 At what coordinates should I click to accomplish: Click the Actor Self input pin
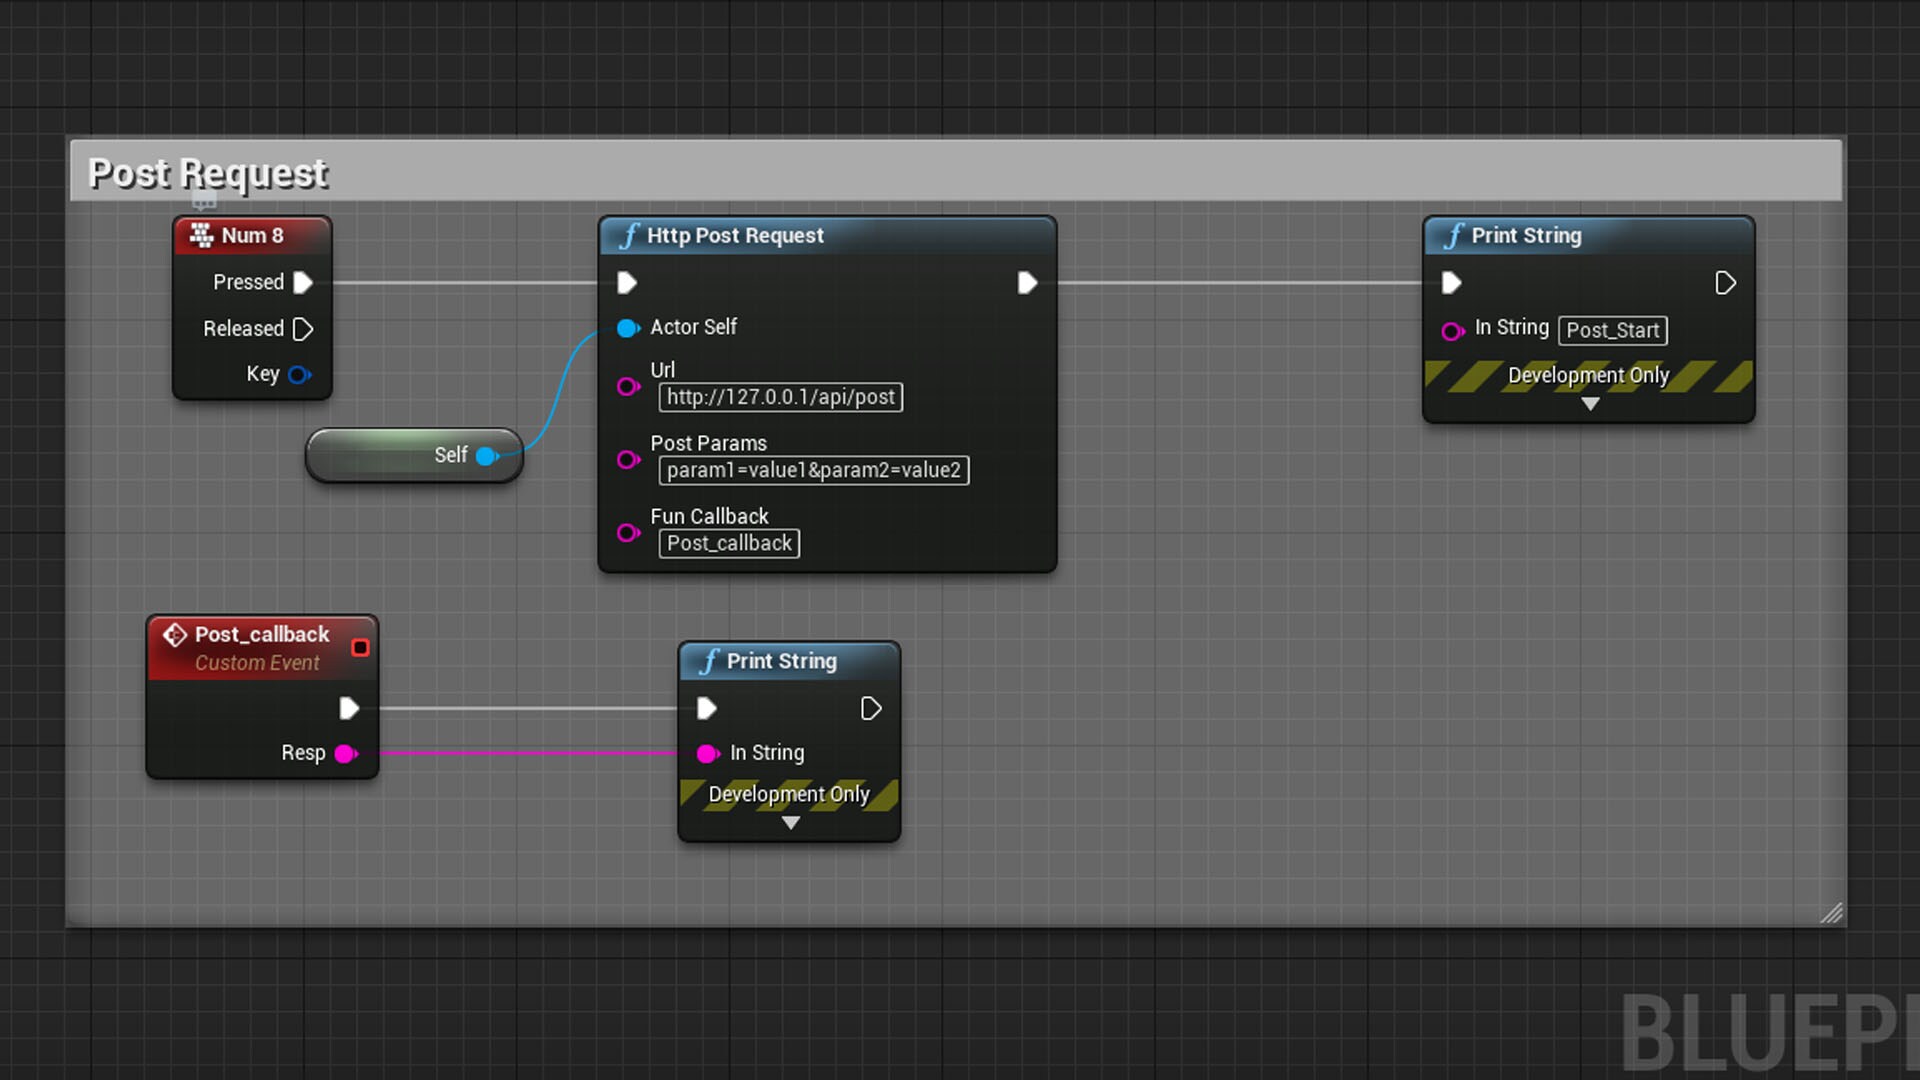coord(627,328)
